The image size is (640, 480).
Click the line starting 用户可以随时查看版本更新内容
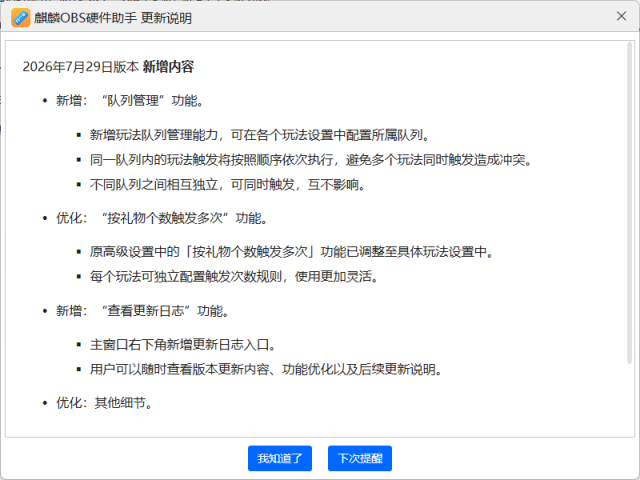point(266,369)
